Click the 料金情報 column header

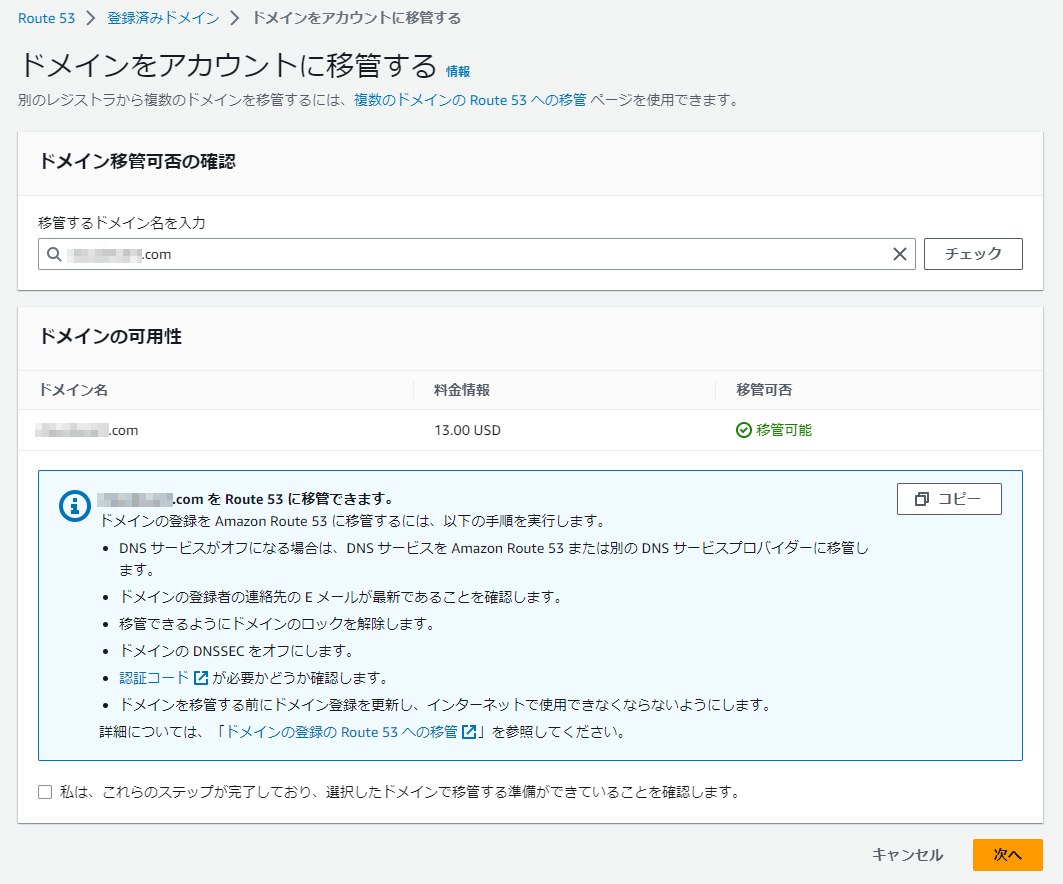click(461, 390)
